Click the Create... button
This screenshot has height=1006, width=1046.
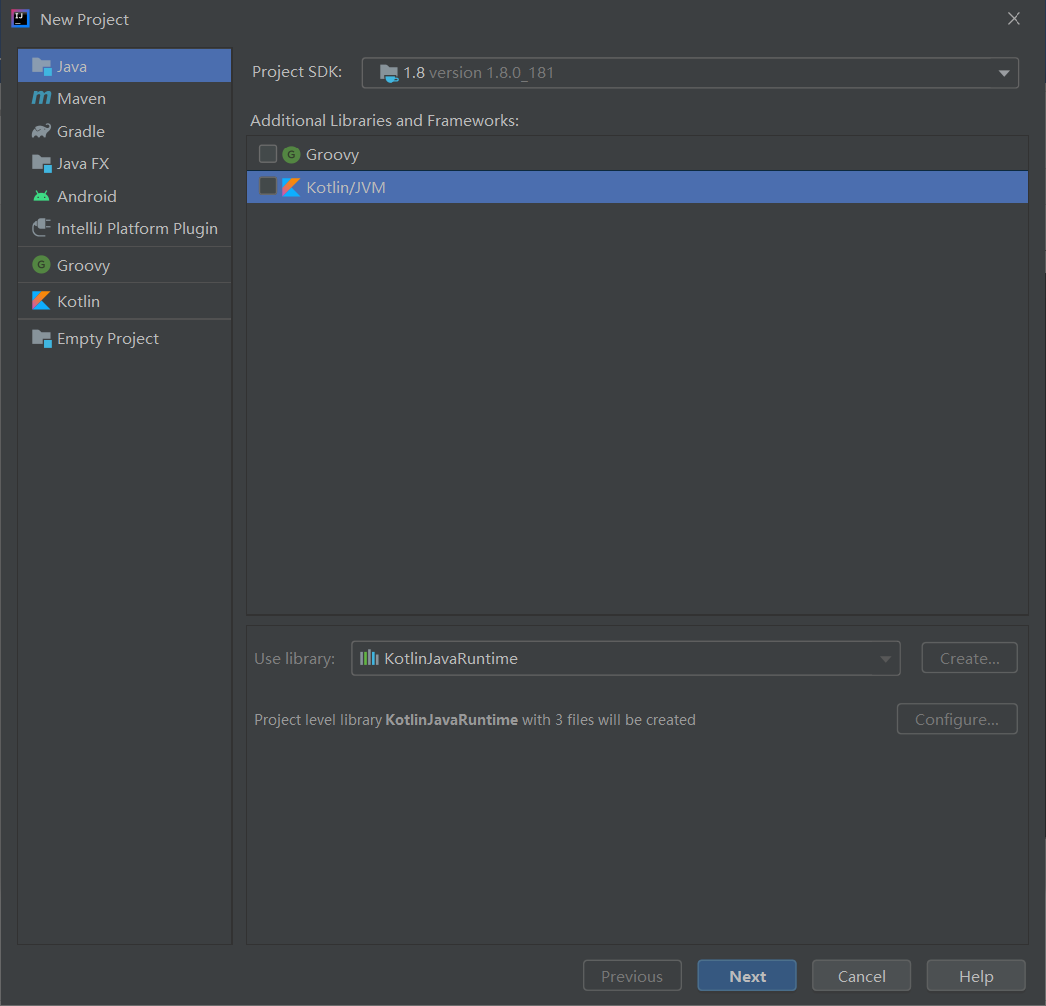[969, 658]
